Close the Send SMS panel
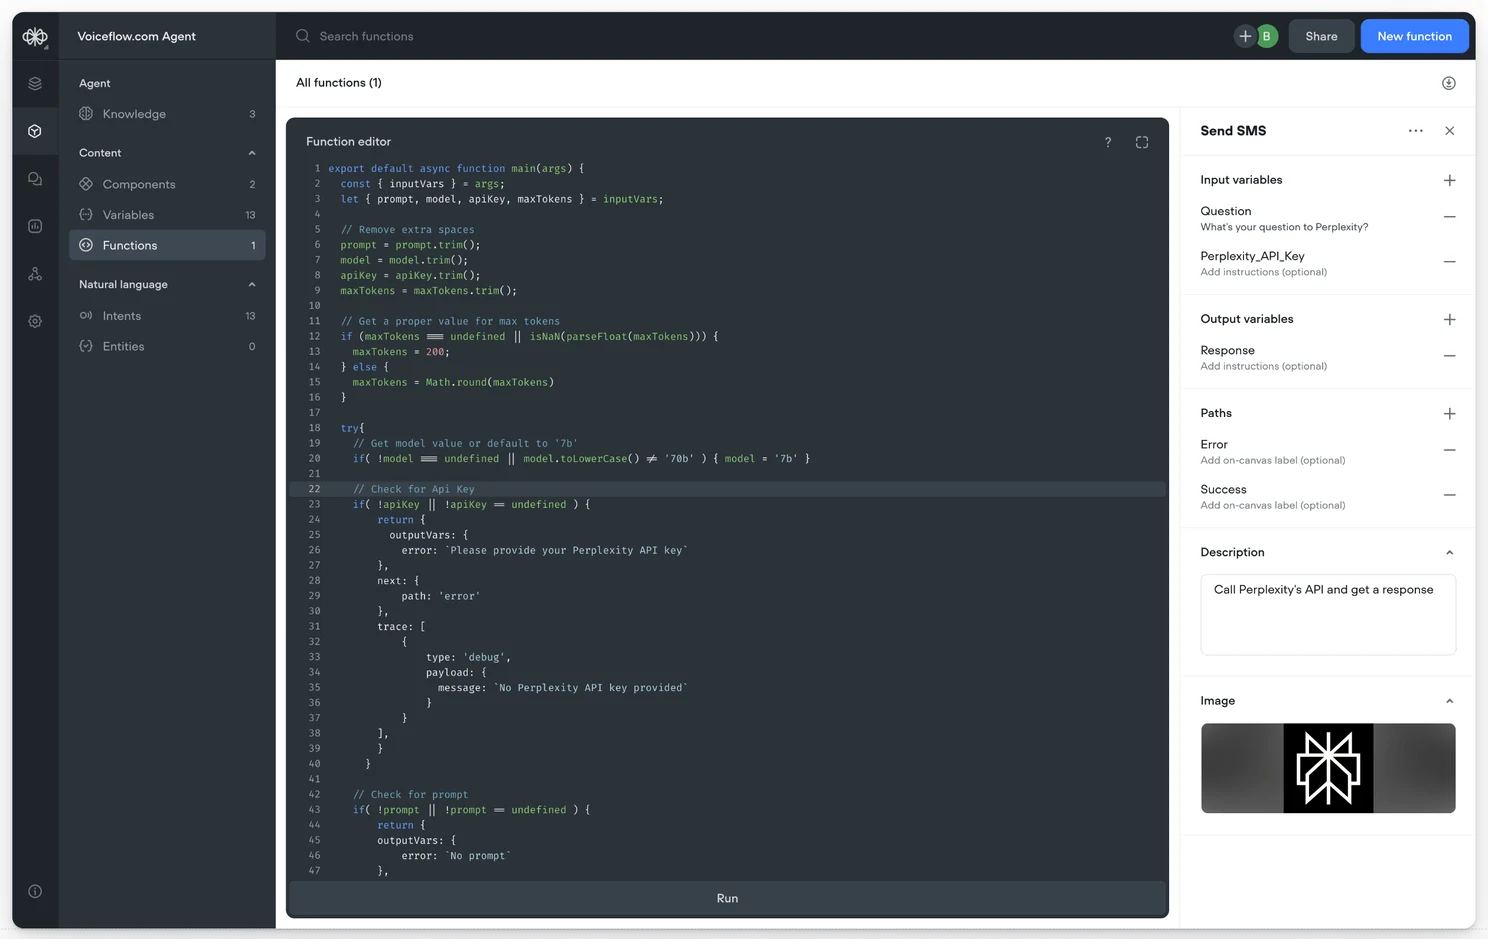This screenshot has height=939, width=1488. pos(1450,131)
